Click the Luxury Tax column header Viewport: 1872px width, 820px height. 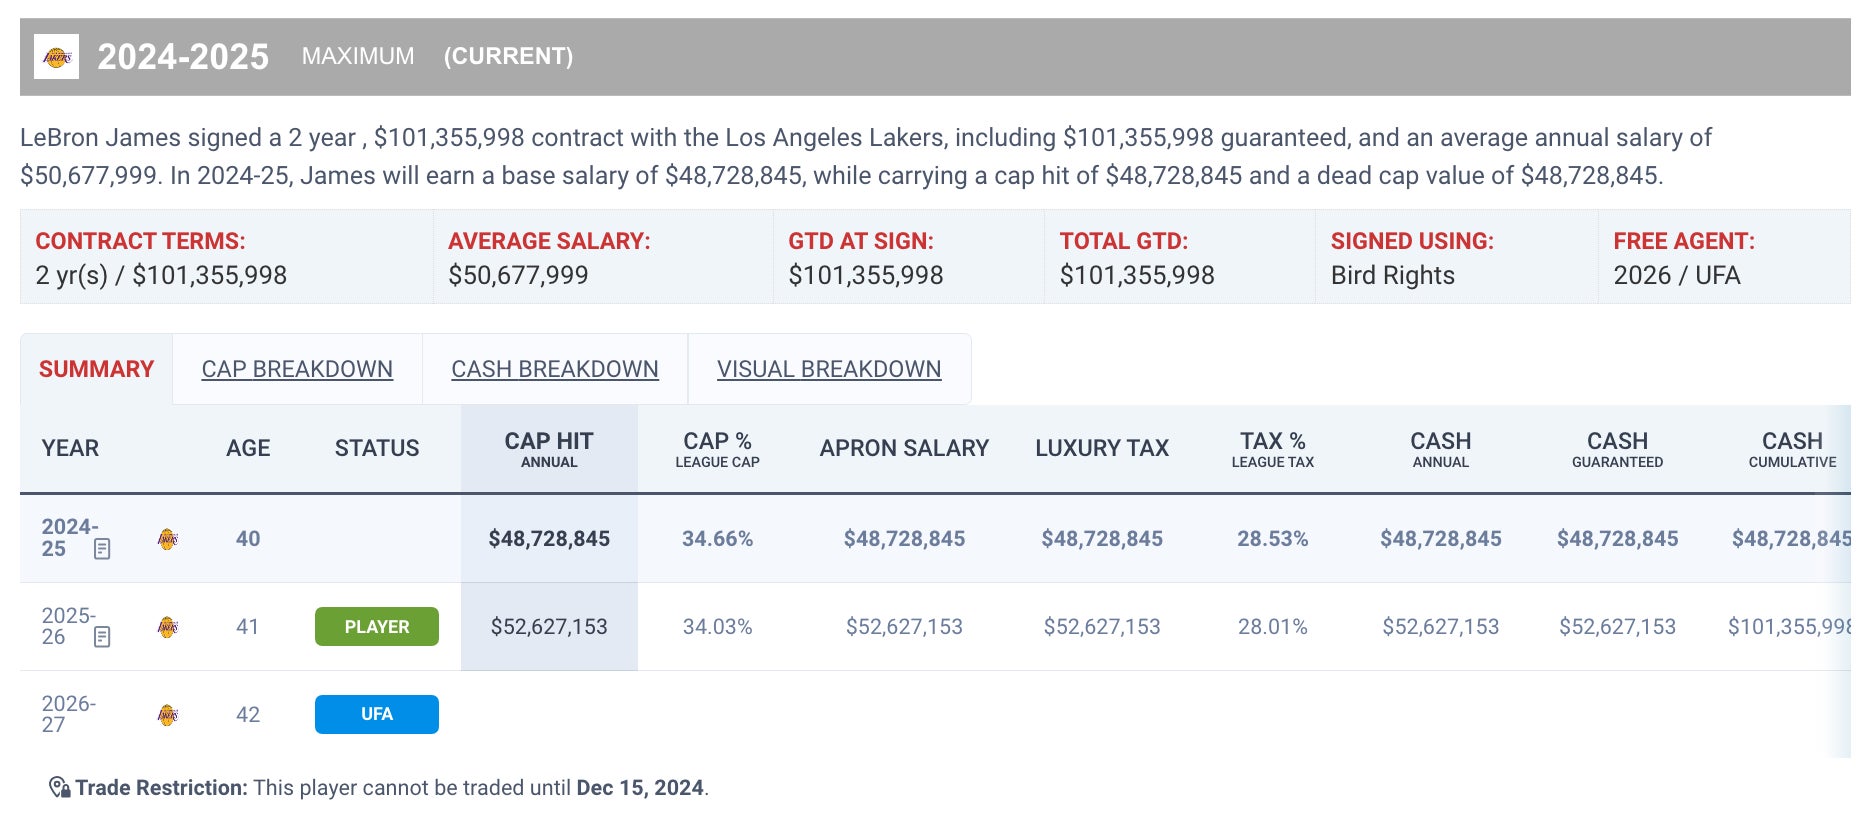pyautogui.click(x=1102, y=449)
